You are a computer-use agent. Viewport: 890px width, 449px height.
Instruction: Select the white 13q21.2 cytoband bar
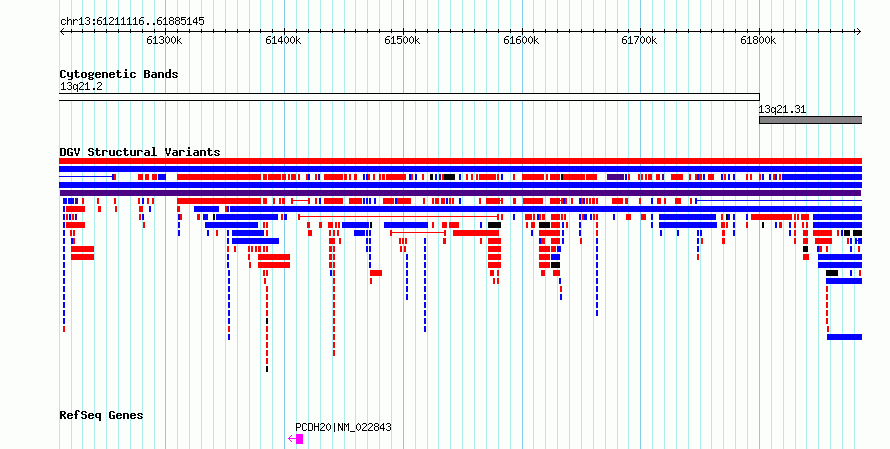[x=409, y=97]
